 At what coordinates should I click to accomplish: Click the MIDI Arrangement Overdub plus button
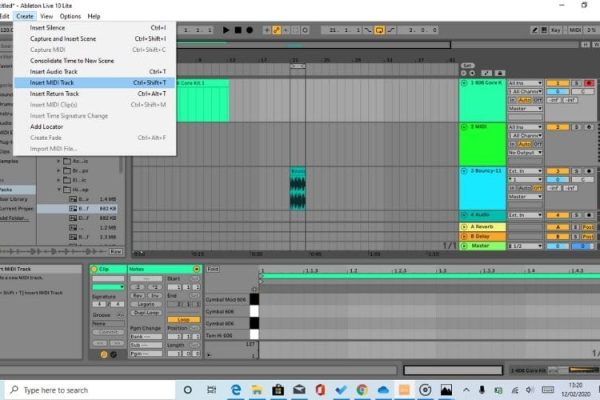(267, 30)
